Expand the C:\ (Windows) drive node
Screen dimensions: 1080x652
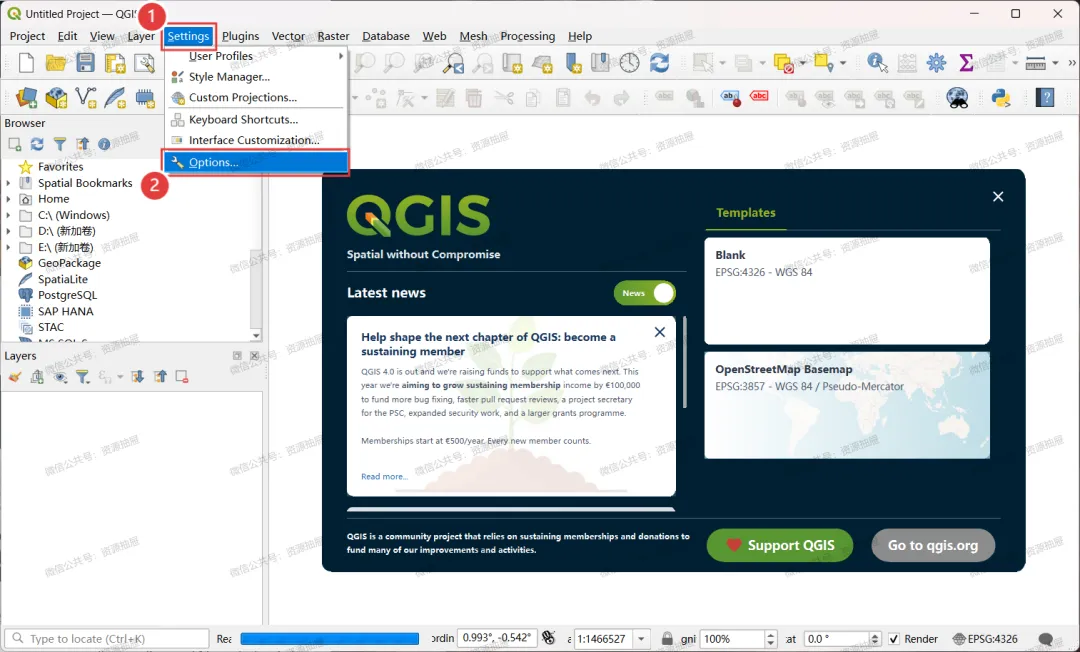8,215
